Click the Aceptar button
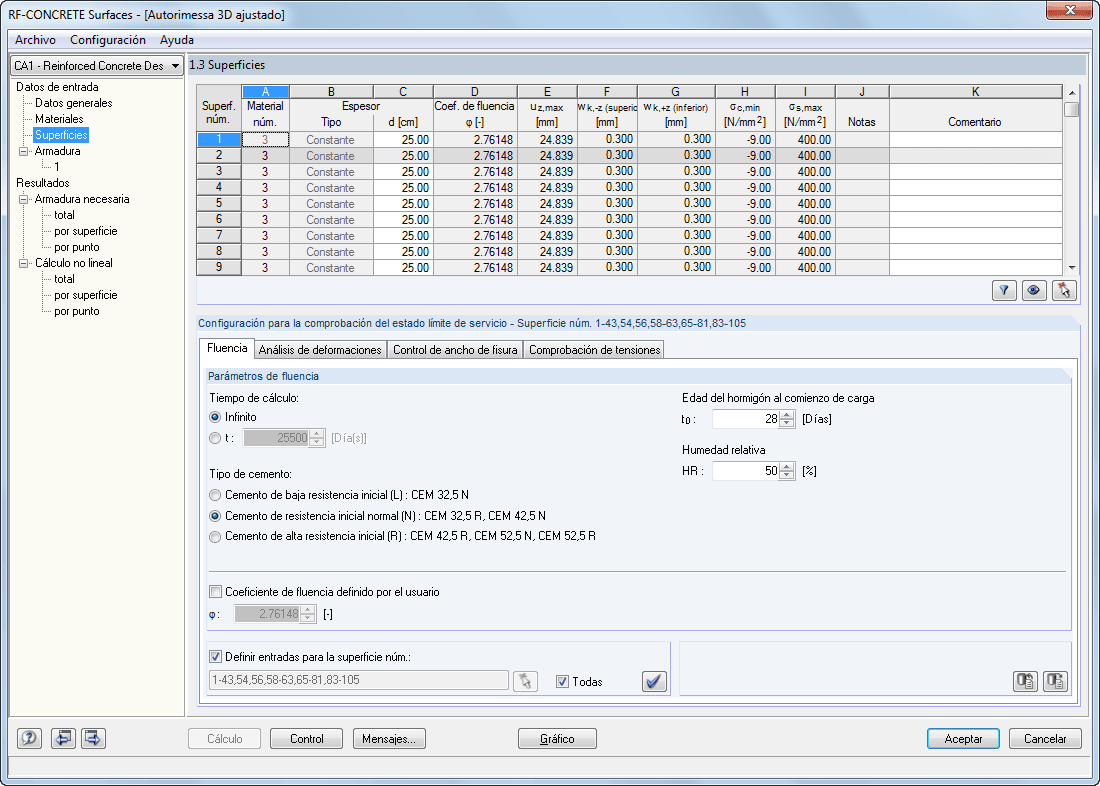This screenshot has width=1100, height=786. [x=963, y=739]
